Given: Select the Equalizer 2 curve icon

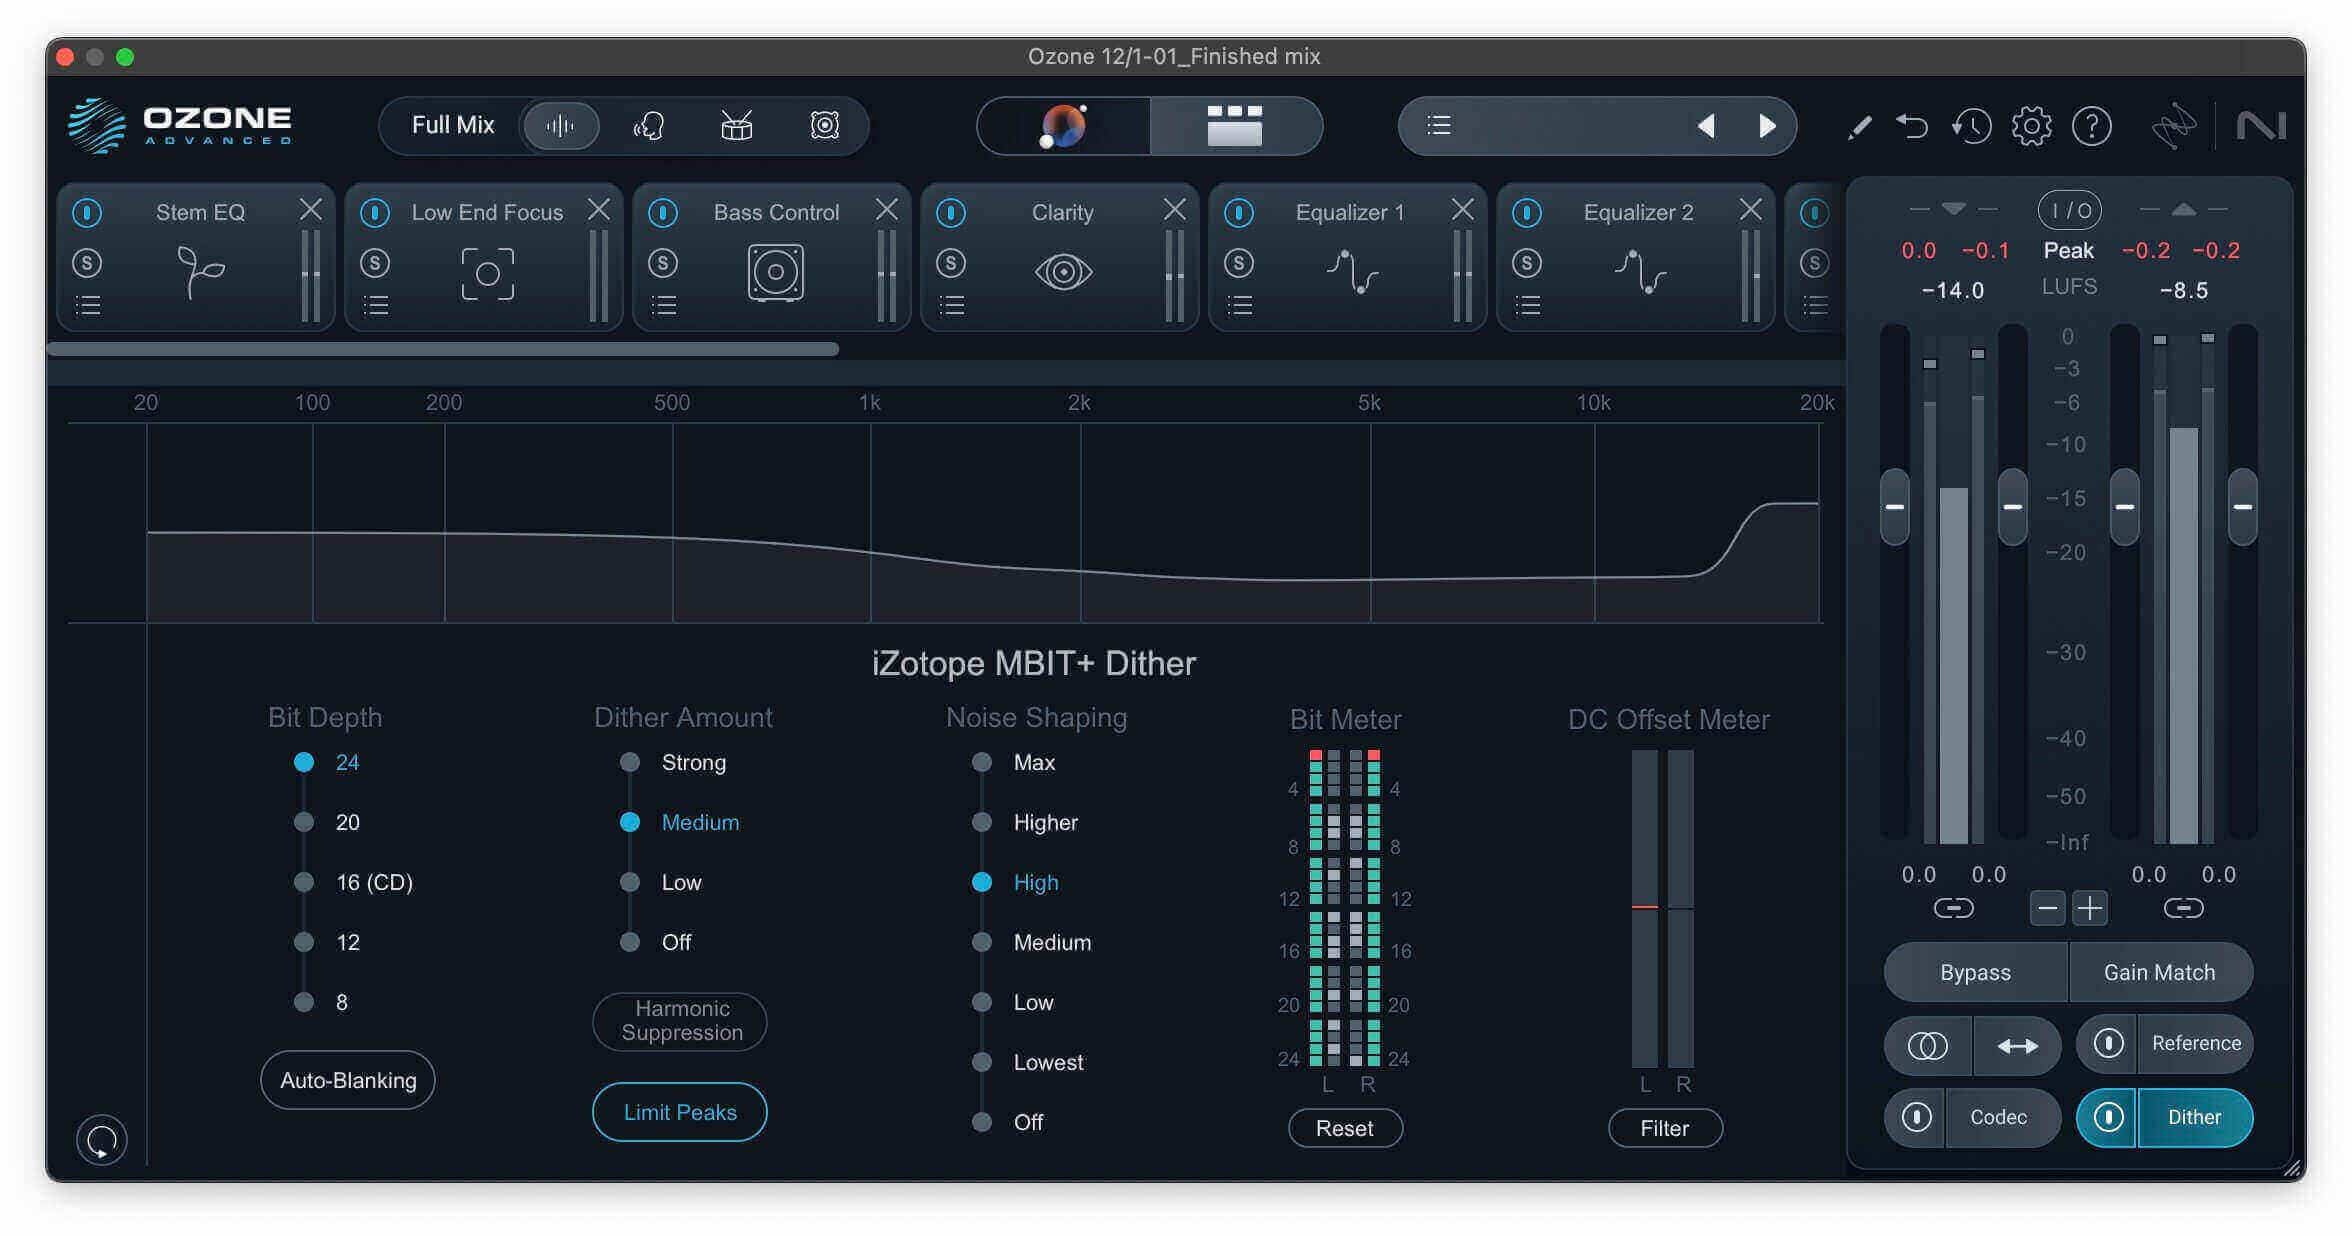Looking at the screenshot, I should (x=1640, y=272).
